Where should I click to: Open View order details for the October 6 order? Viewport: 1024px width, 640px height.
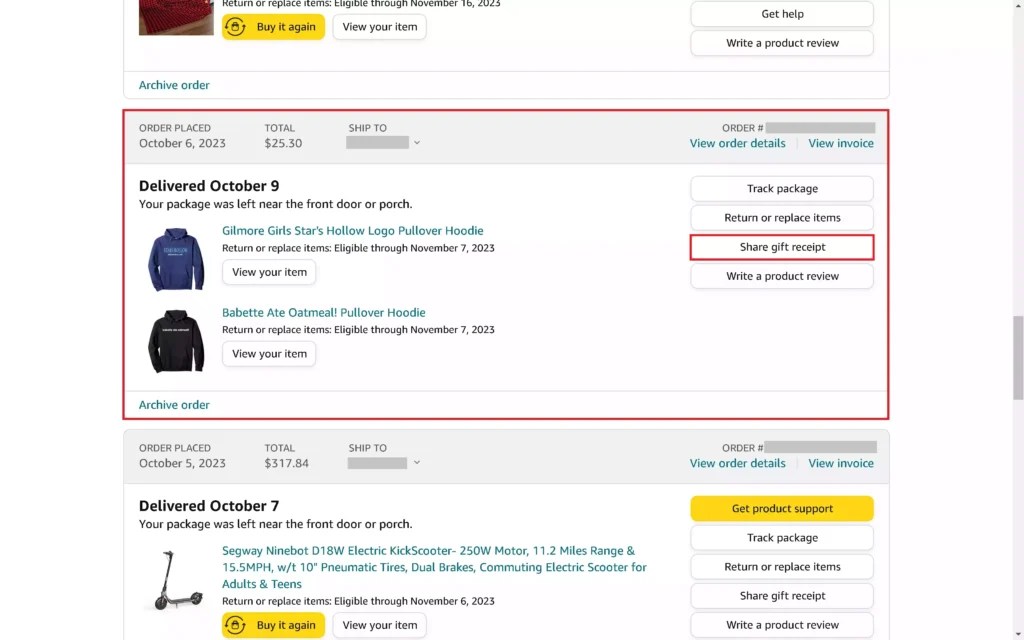[x=737, y=143]
